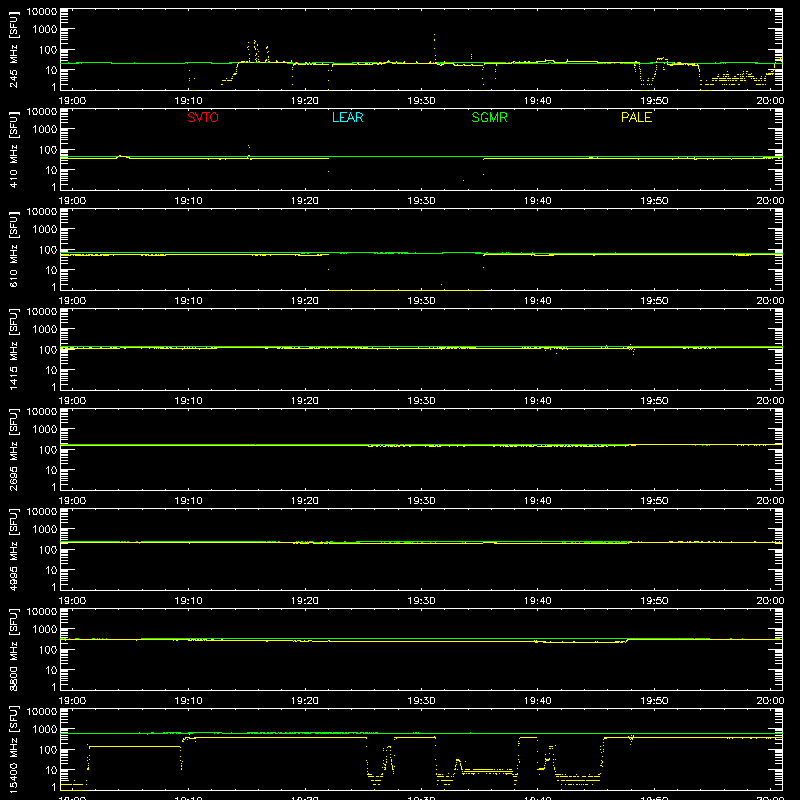Click 19:40 time label of 2695 MHz plot
800x800 pixels.
[x=538, y=501]
